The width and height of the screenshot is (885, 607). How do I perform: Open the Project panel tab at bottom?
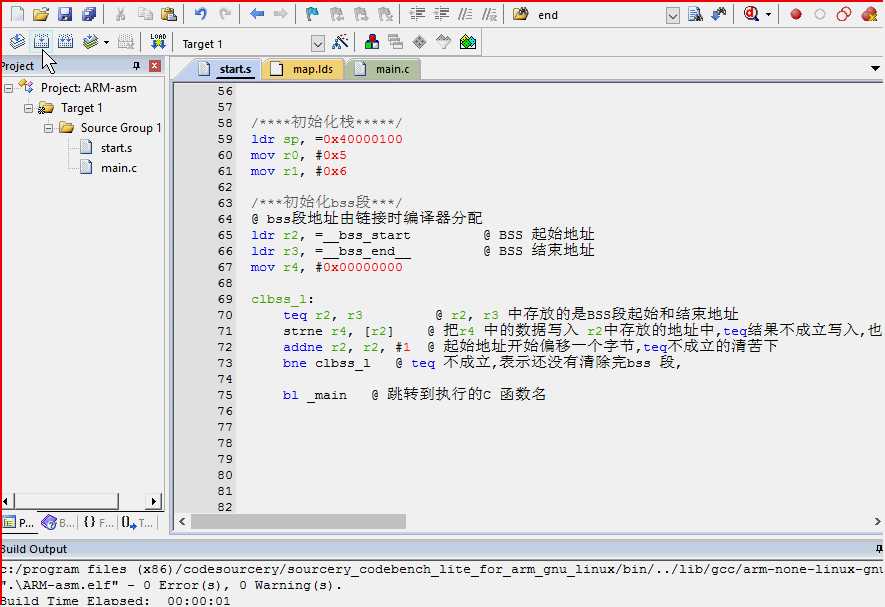(x=19, y=523)
